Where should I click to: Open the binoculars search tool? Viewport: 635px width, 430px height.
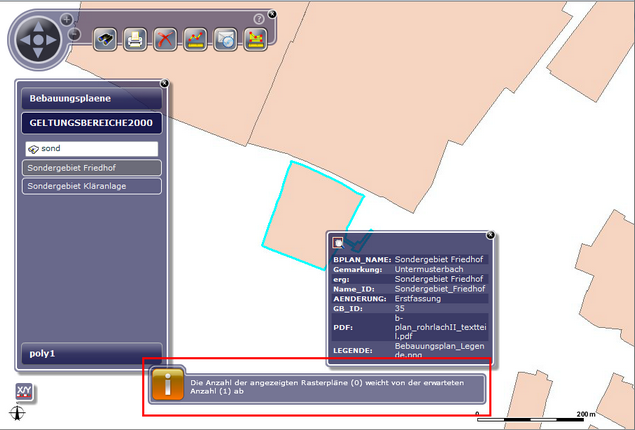pos(105,39)
